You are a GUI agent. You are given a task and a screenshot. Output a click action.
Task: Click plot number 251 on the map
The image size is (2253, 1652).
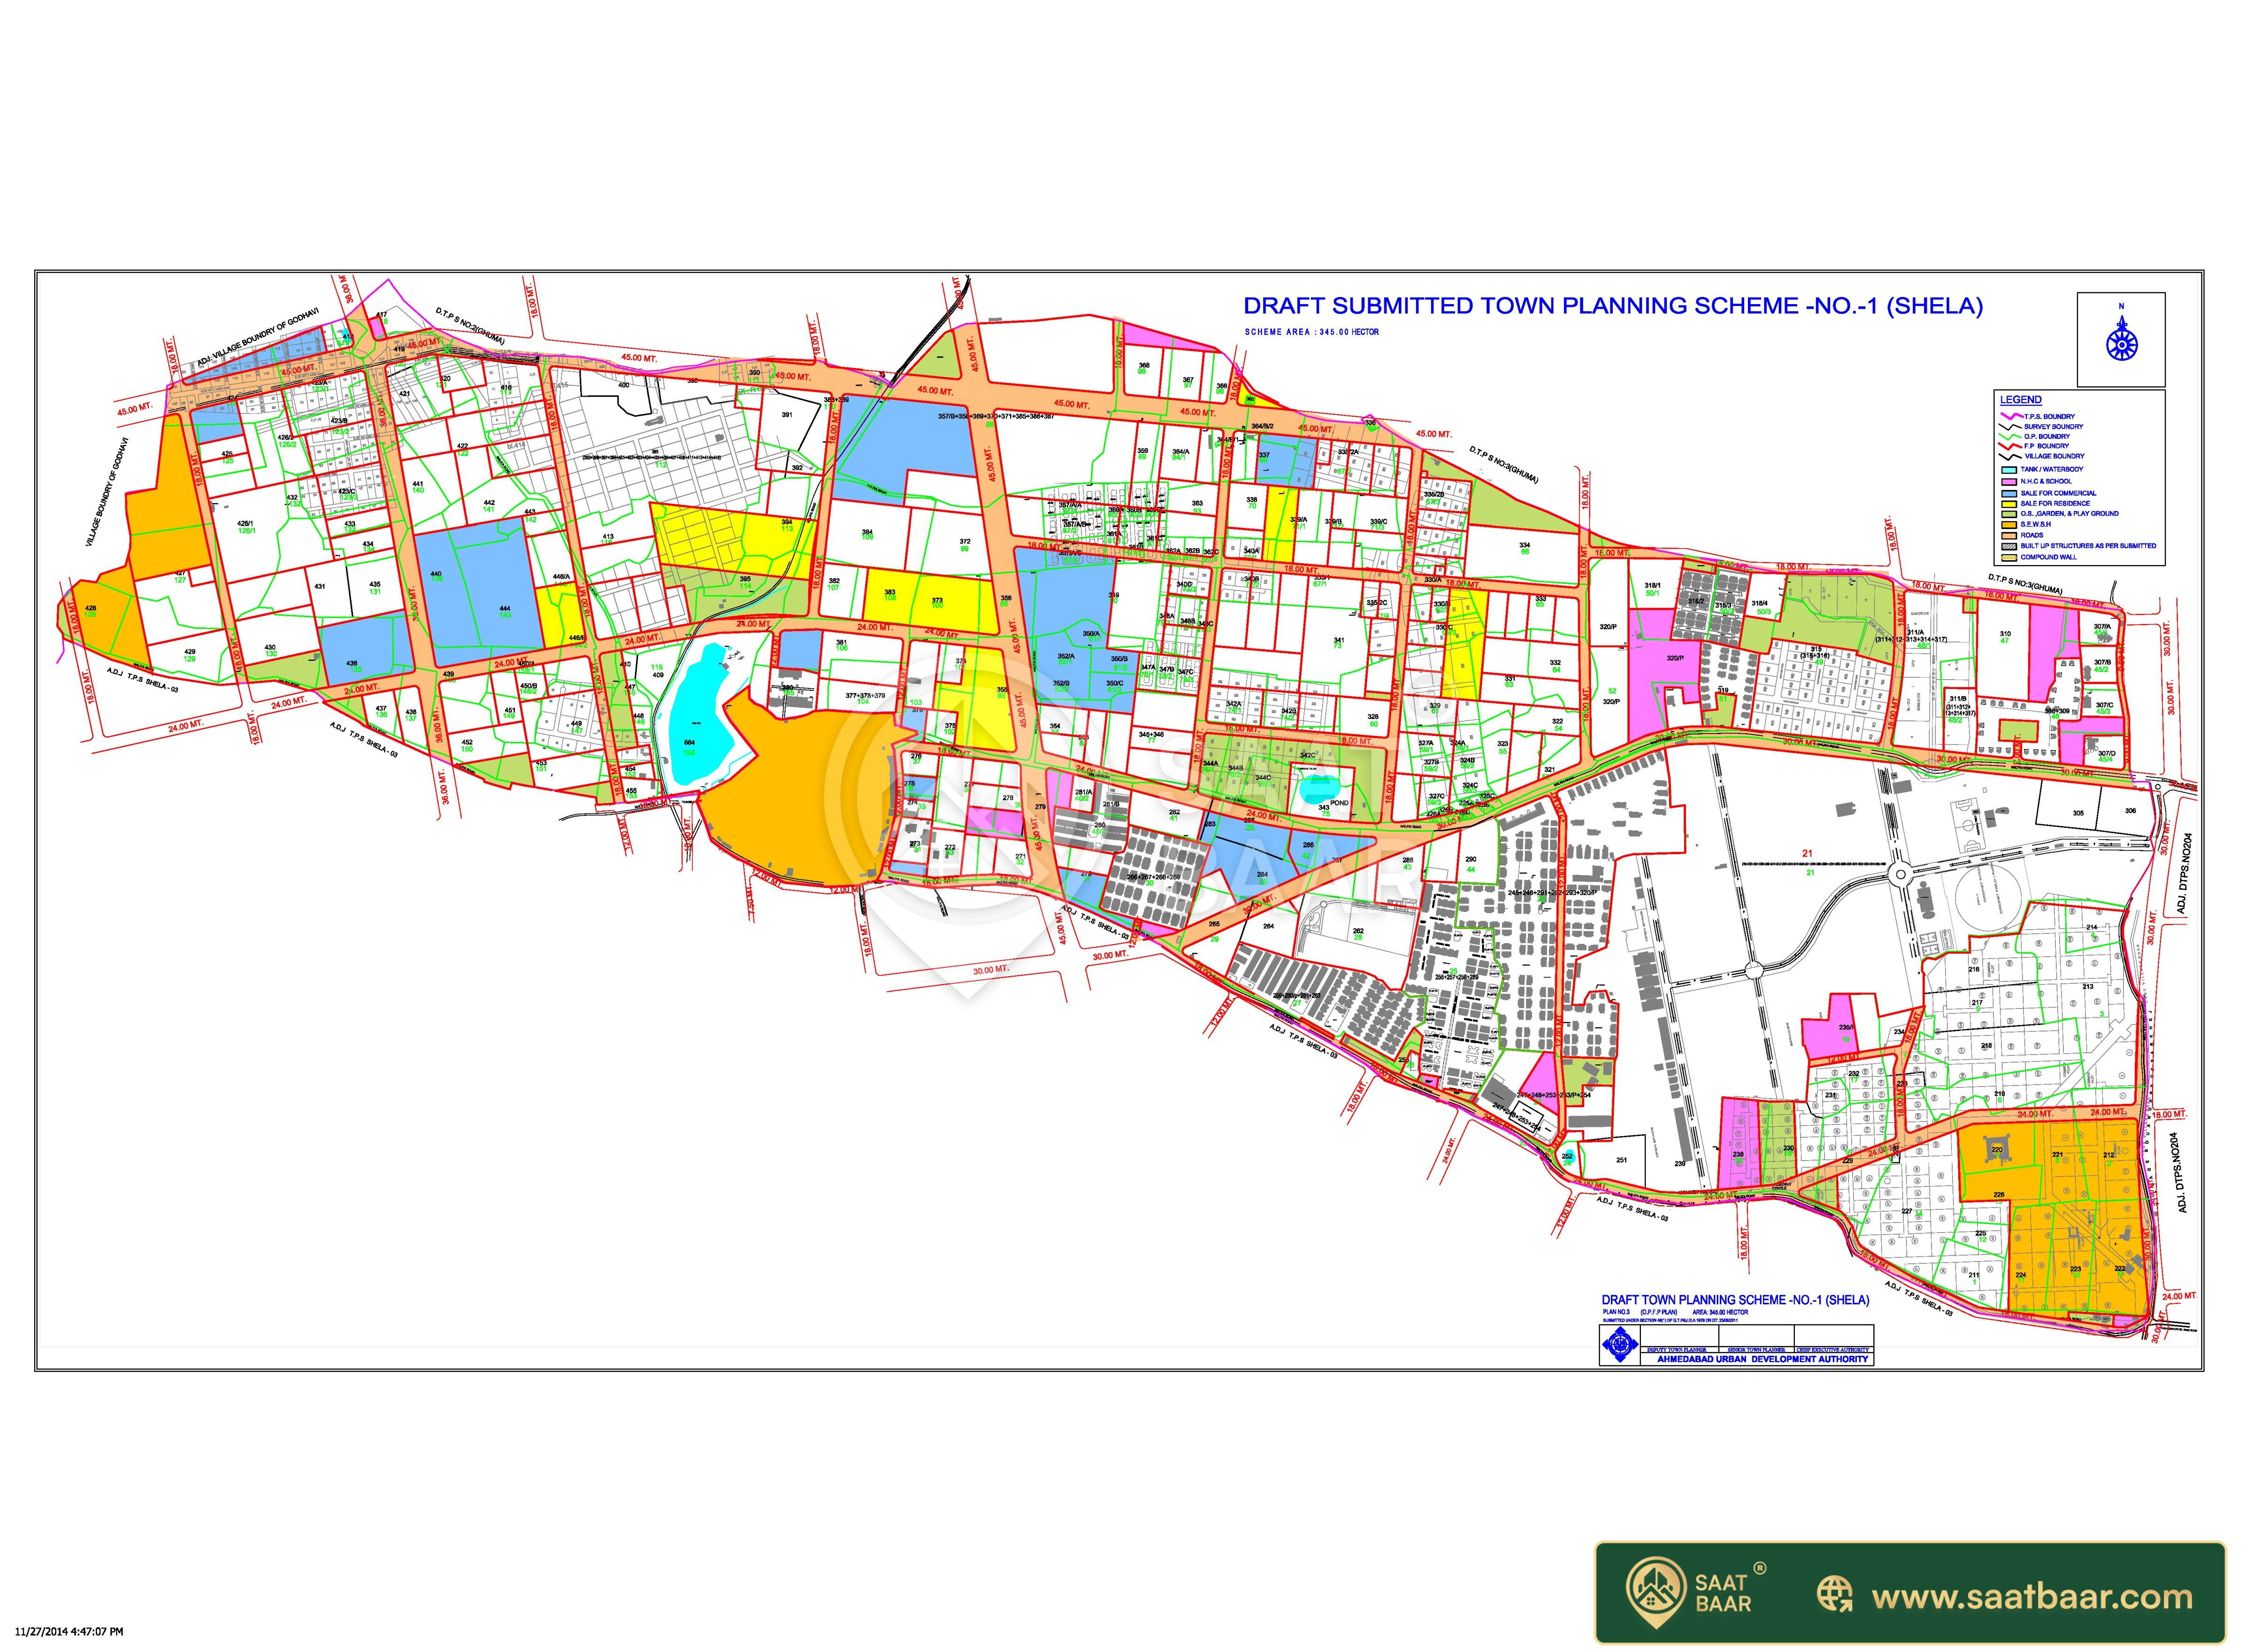pyautogui.click(x=1621, y=1160)
